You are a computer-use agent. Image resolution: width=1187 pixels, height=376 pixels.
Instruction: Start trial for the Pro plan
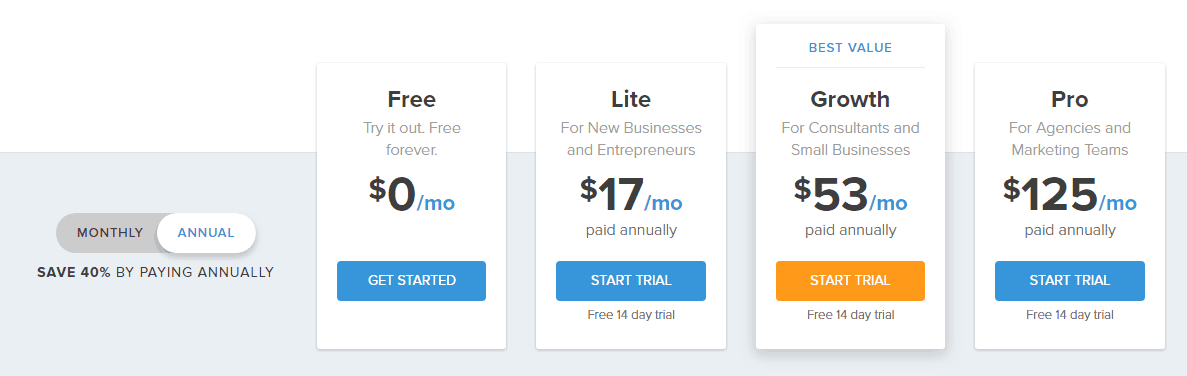click(x=1070, y=281)
